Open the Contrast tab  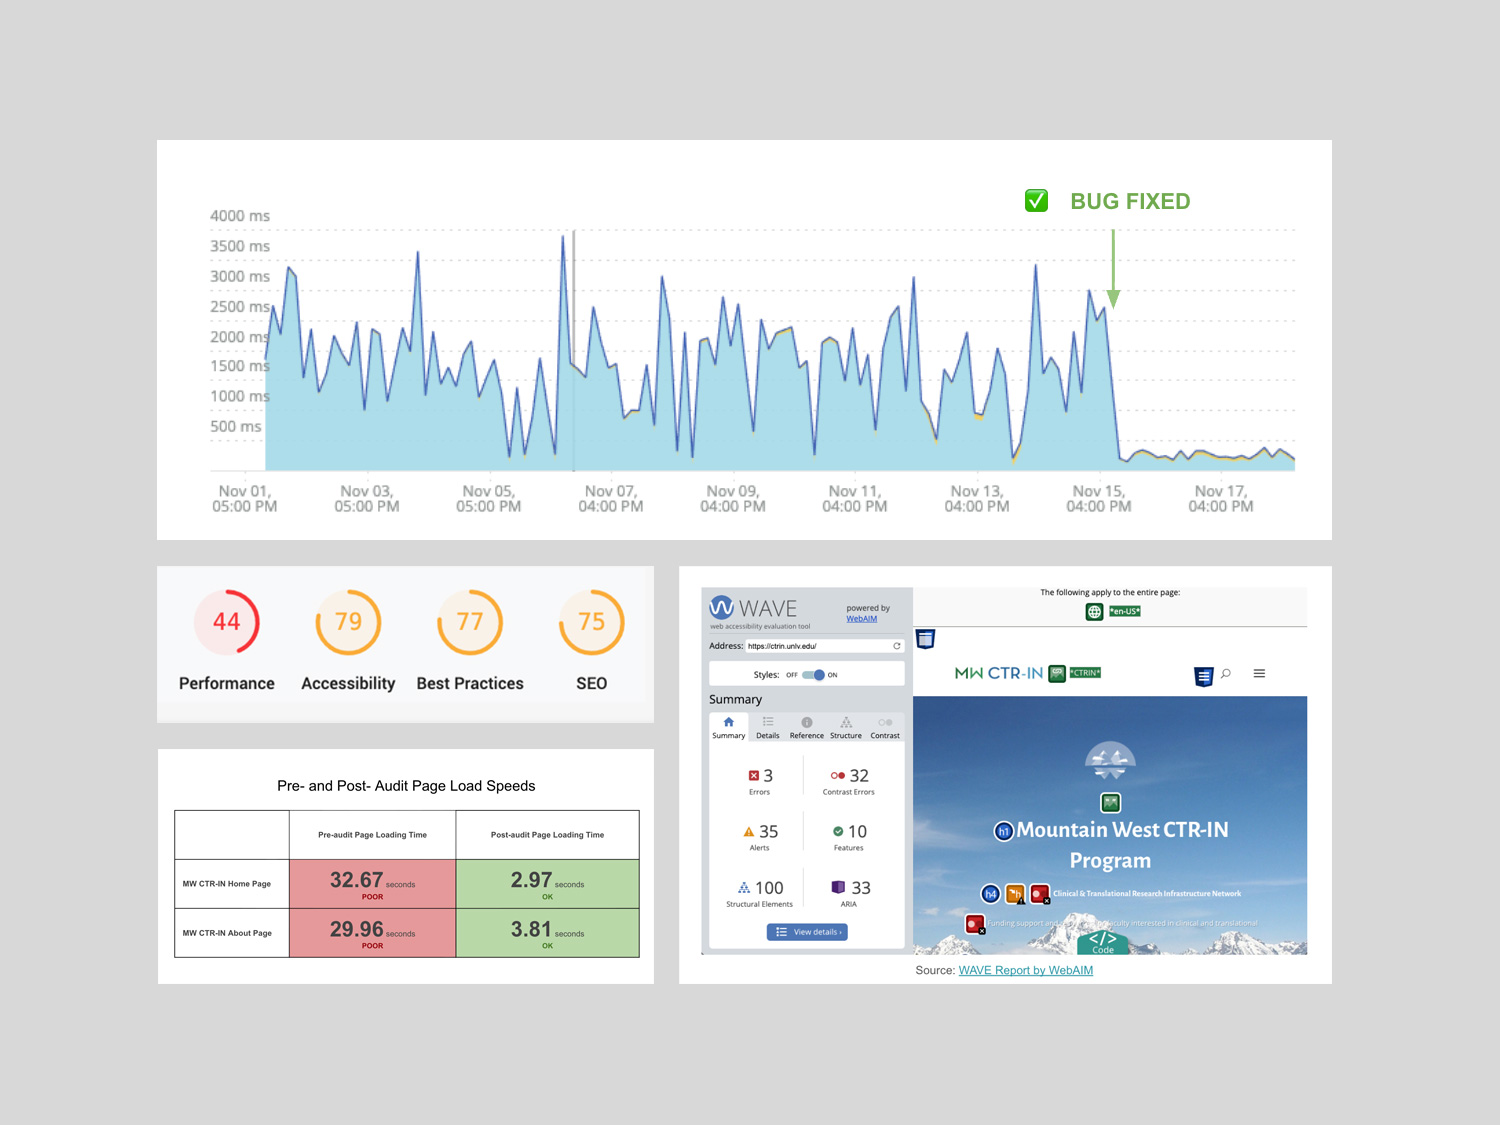(884, 727)
